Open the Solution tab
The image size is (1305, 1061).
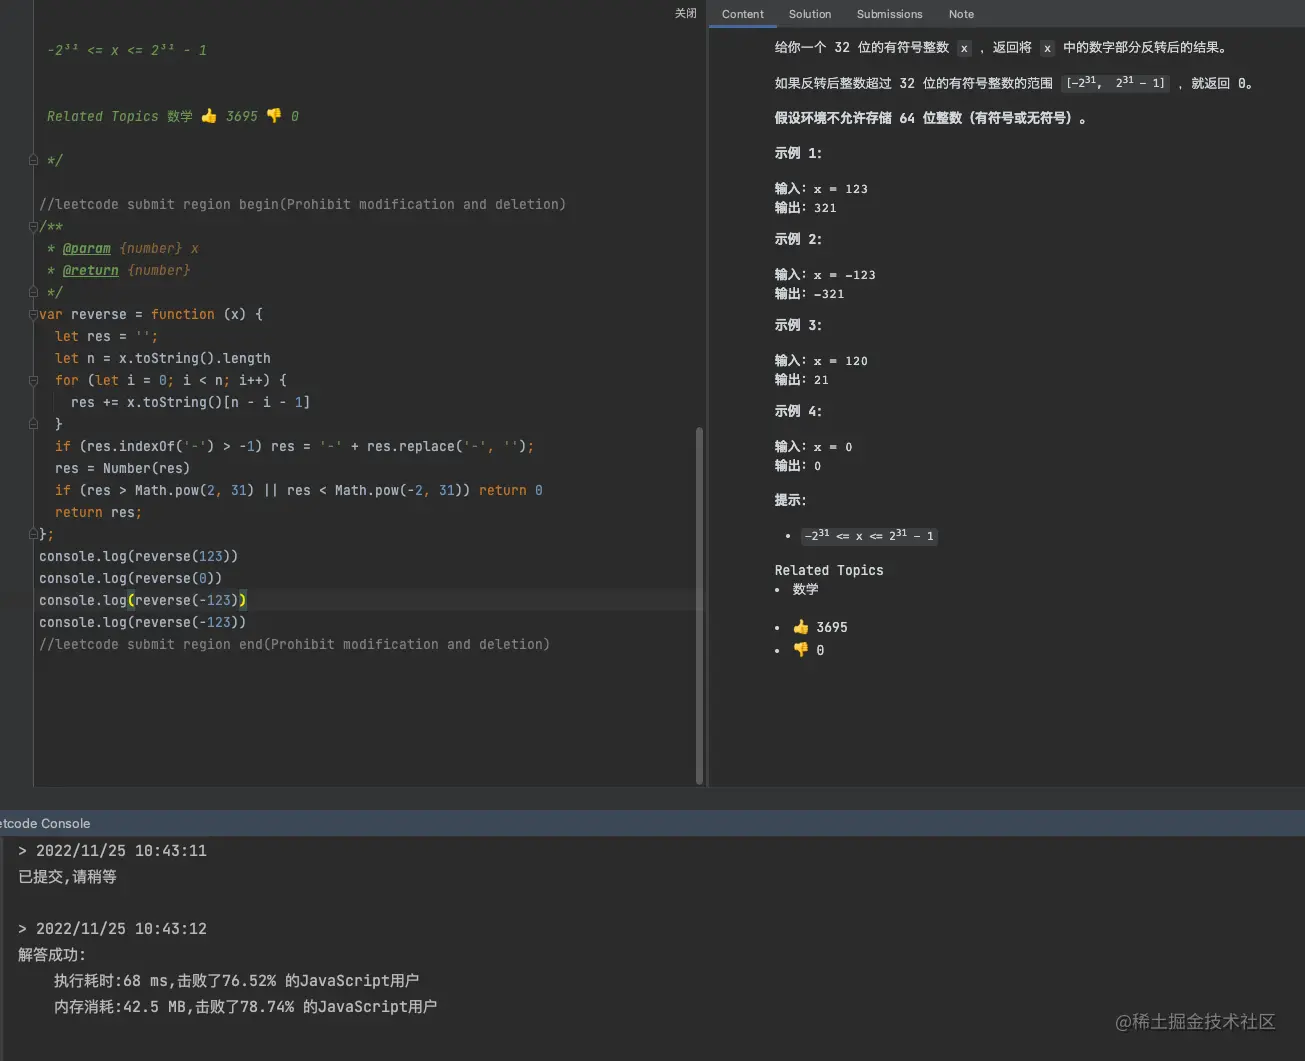[810, 14]
